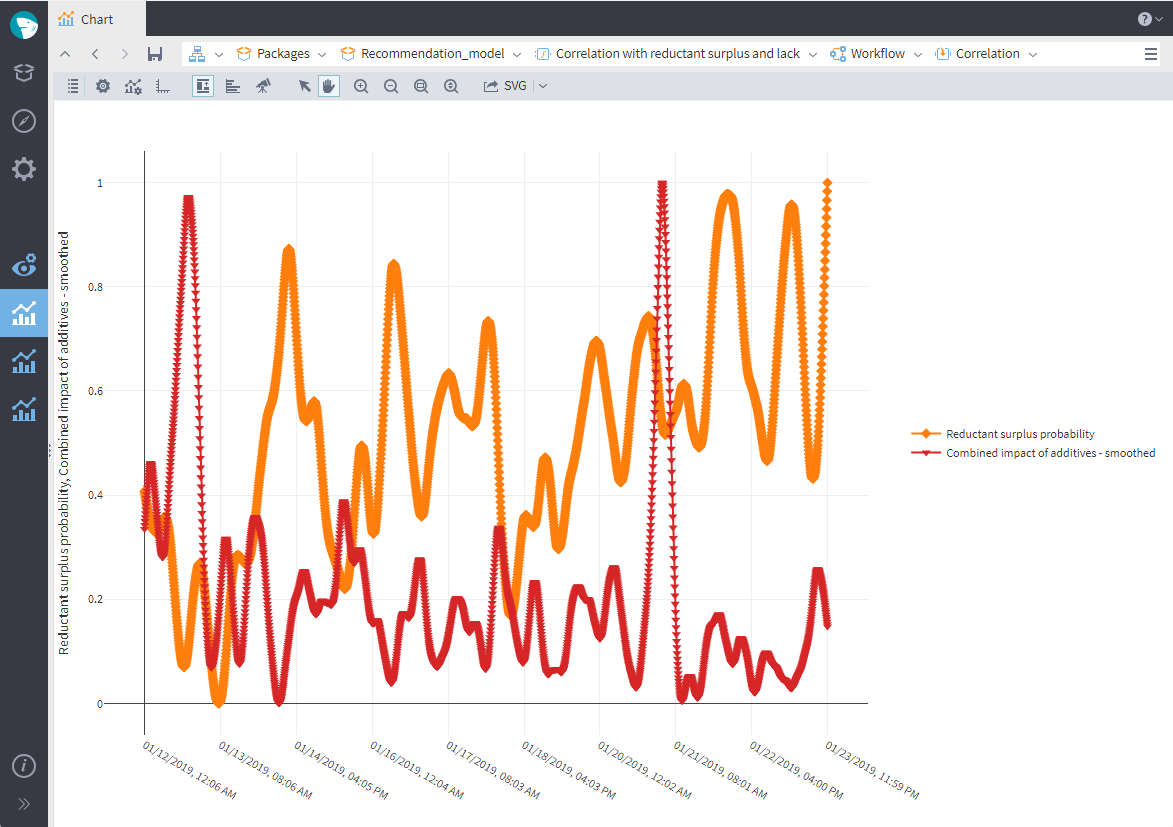Open chart settings gear in toolbar

(102, 86)
